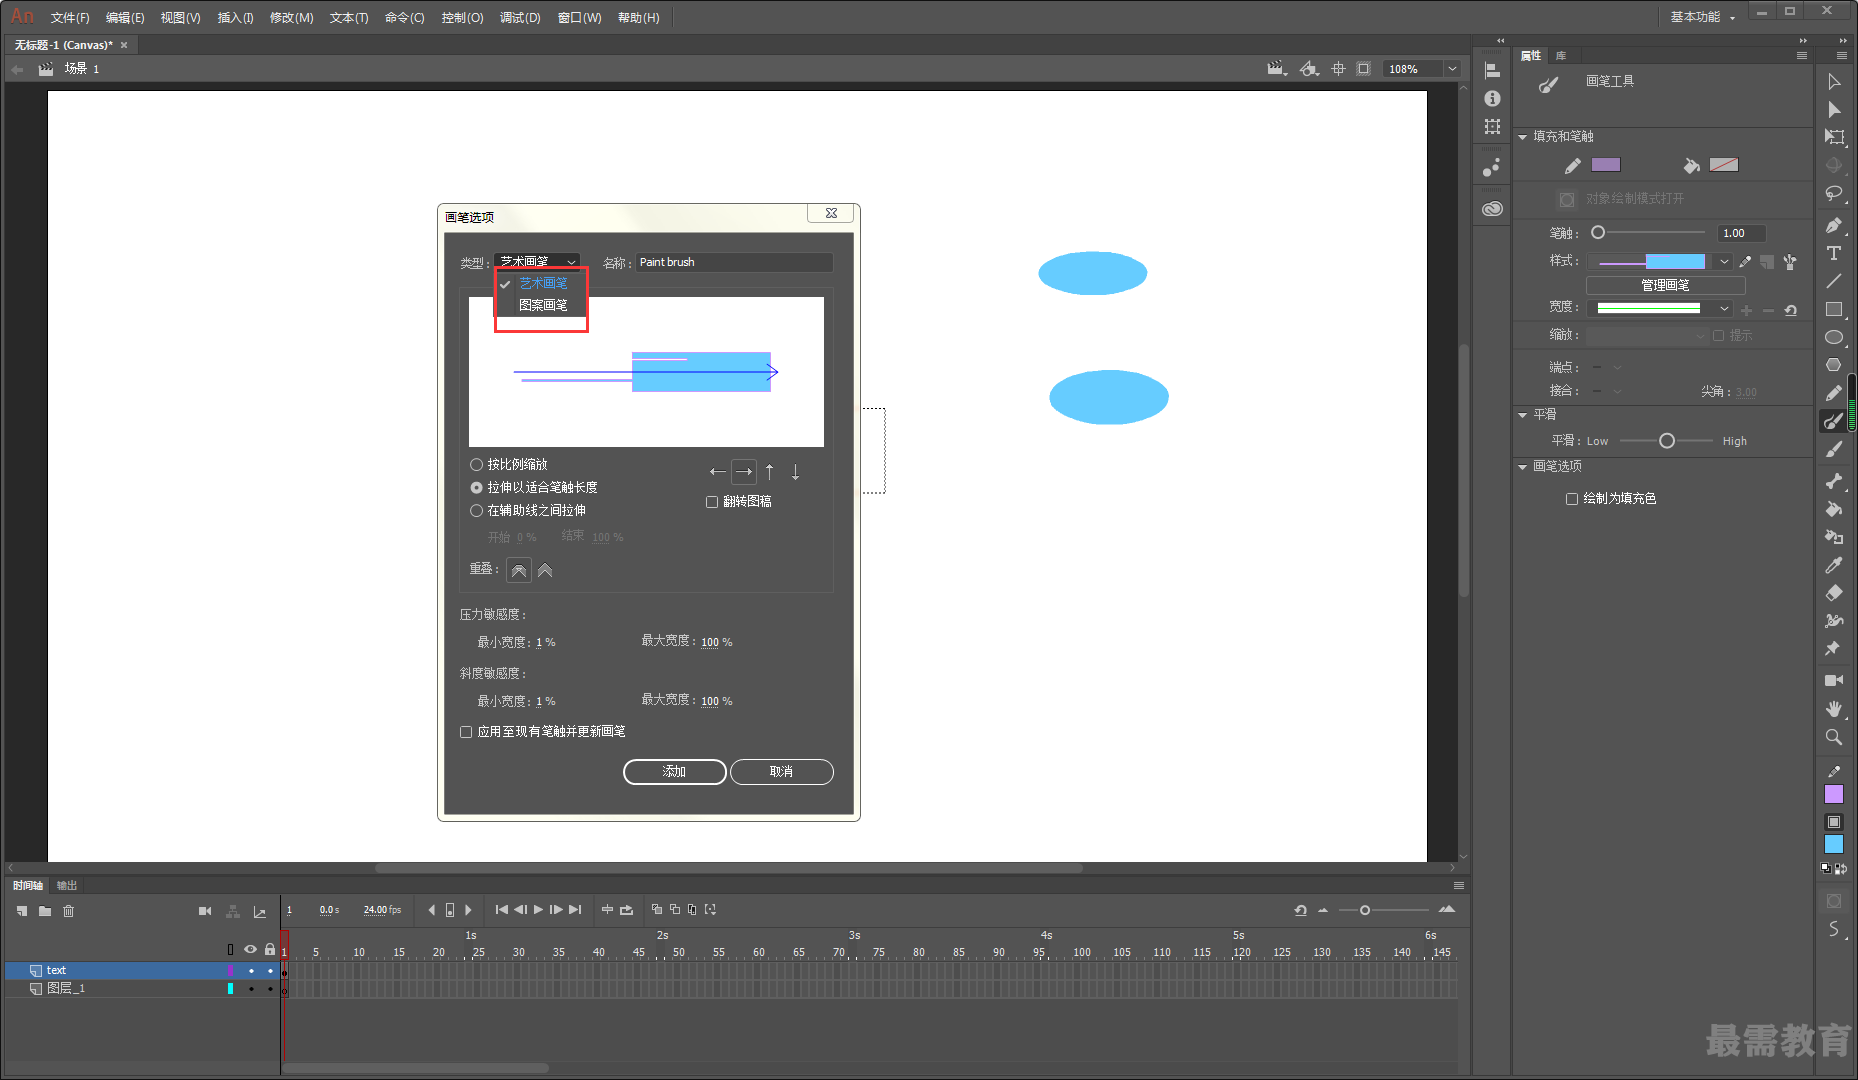Select the Eyedropper tool
Viewport: 1858px width, 1080px height.
pos(1834,565)
